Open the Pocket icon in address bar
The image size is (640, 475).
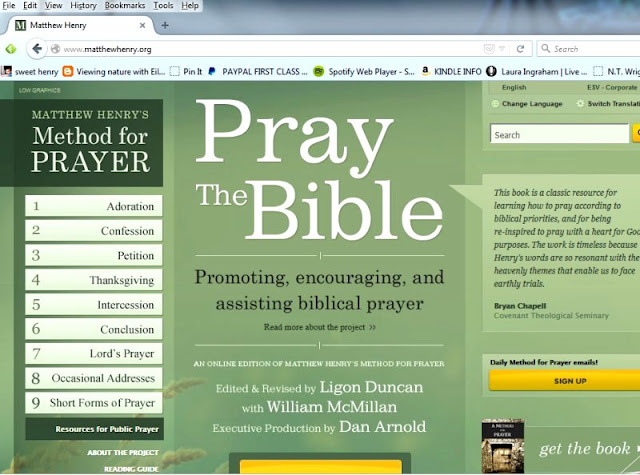(x=489, y=49)
